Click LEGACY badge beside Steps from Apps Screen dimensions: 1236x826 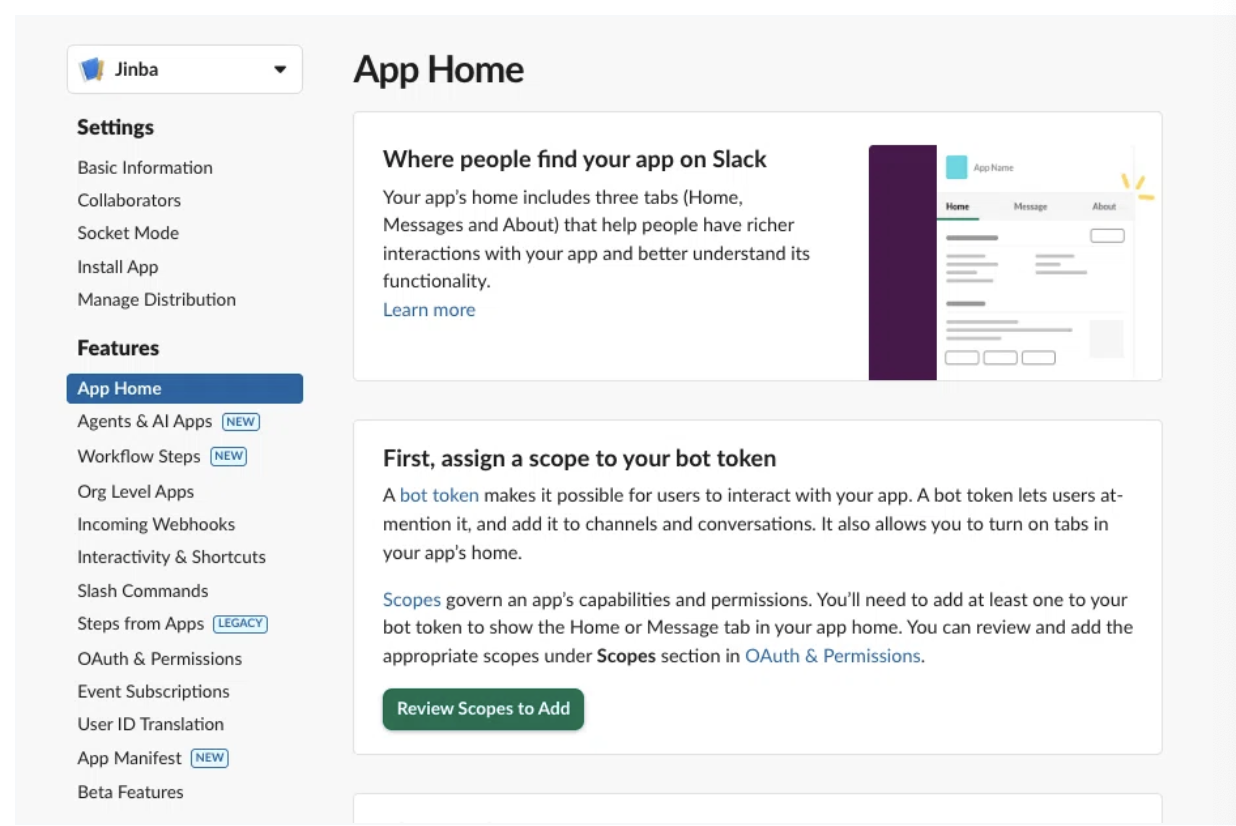(241, 624)
